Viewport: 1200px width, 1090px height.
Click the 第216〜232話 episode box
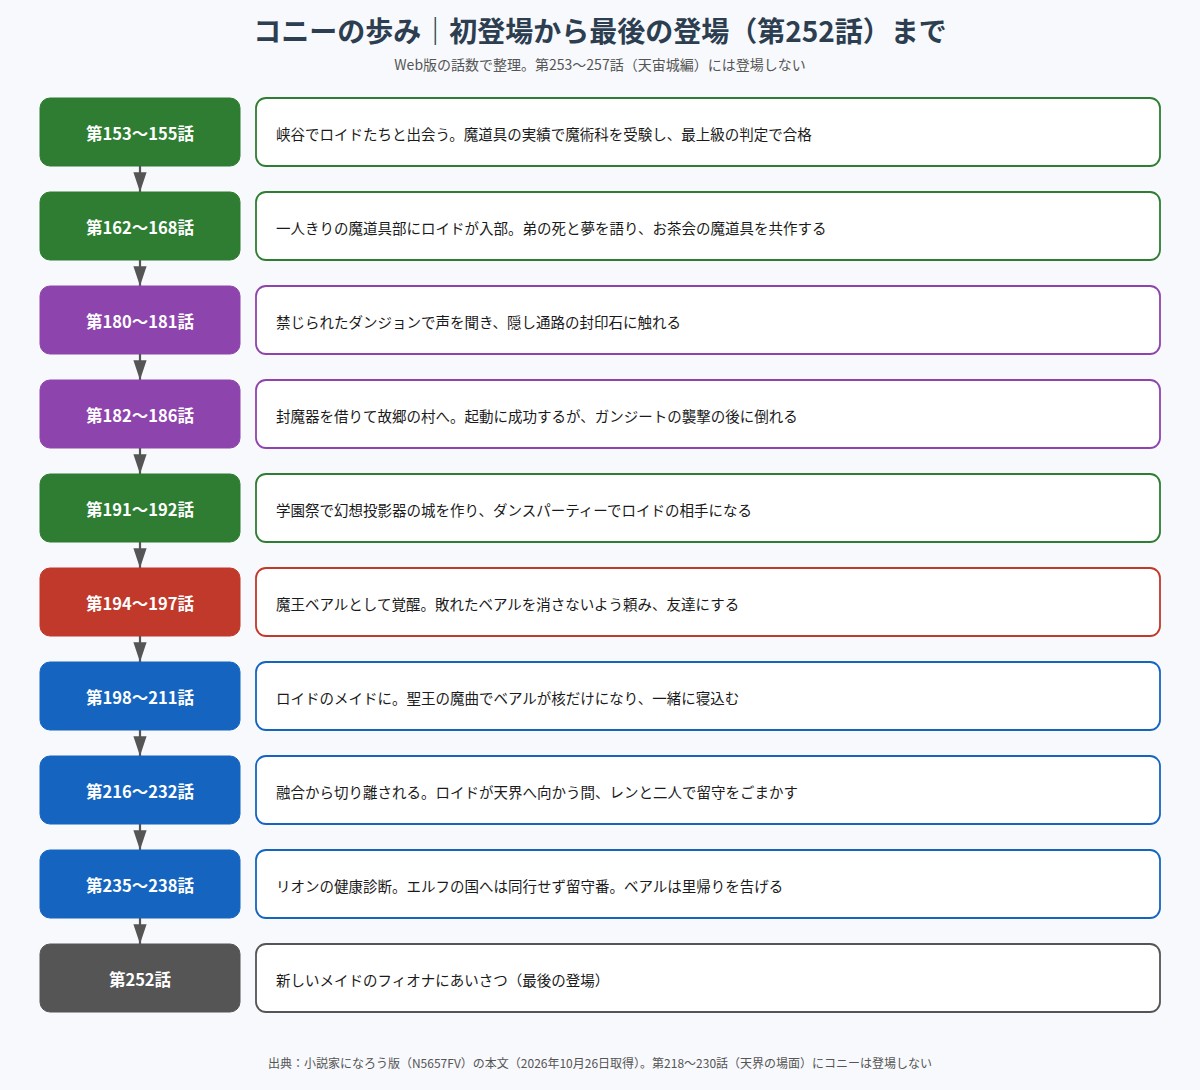pos(140,790)
